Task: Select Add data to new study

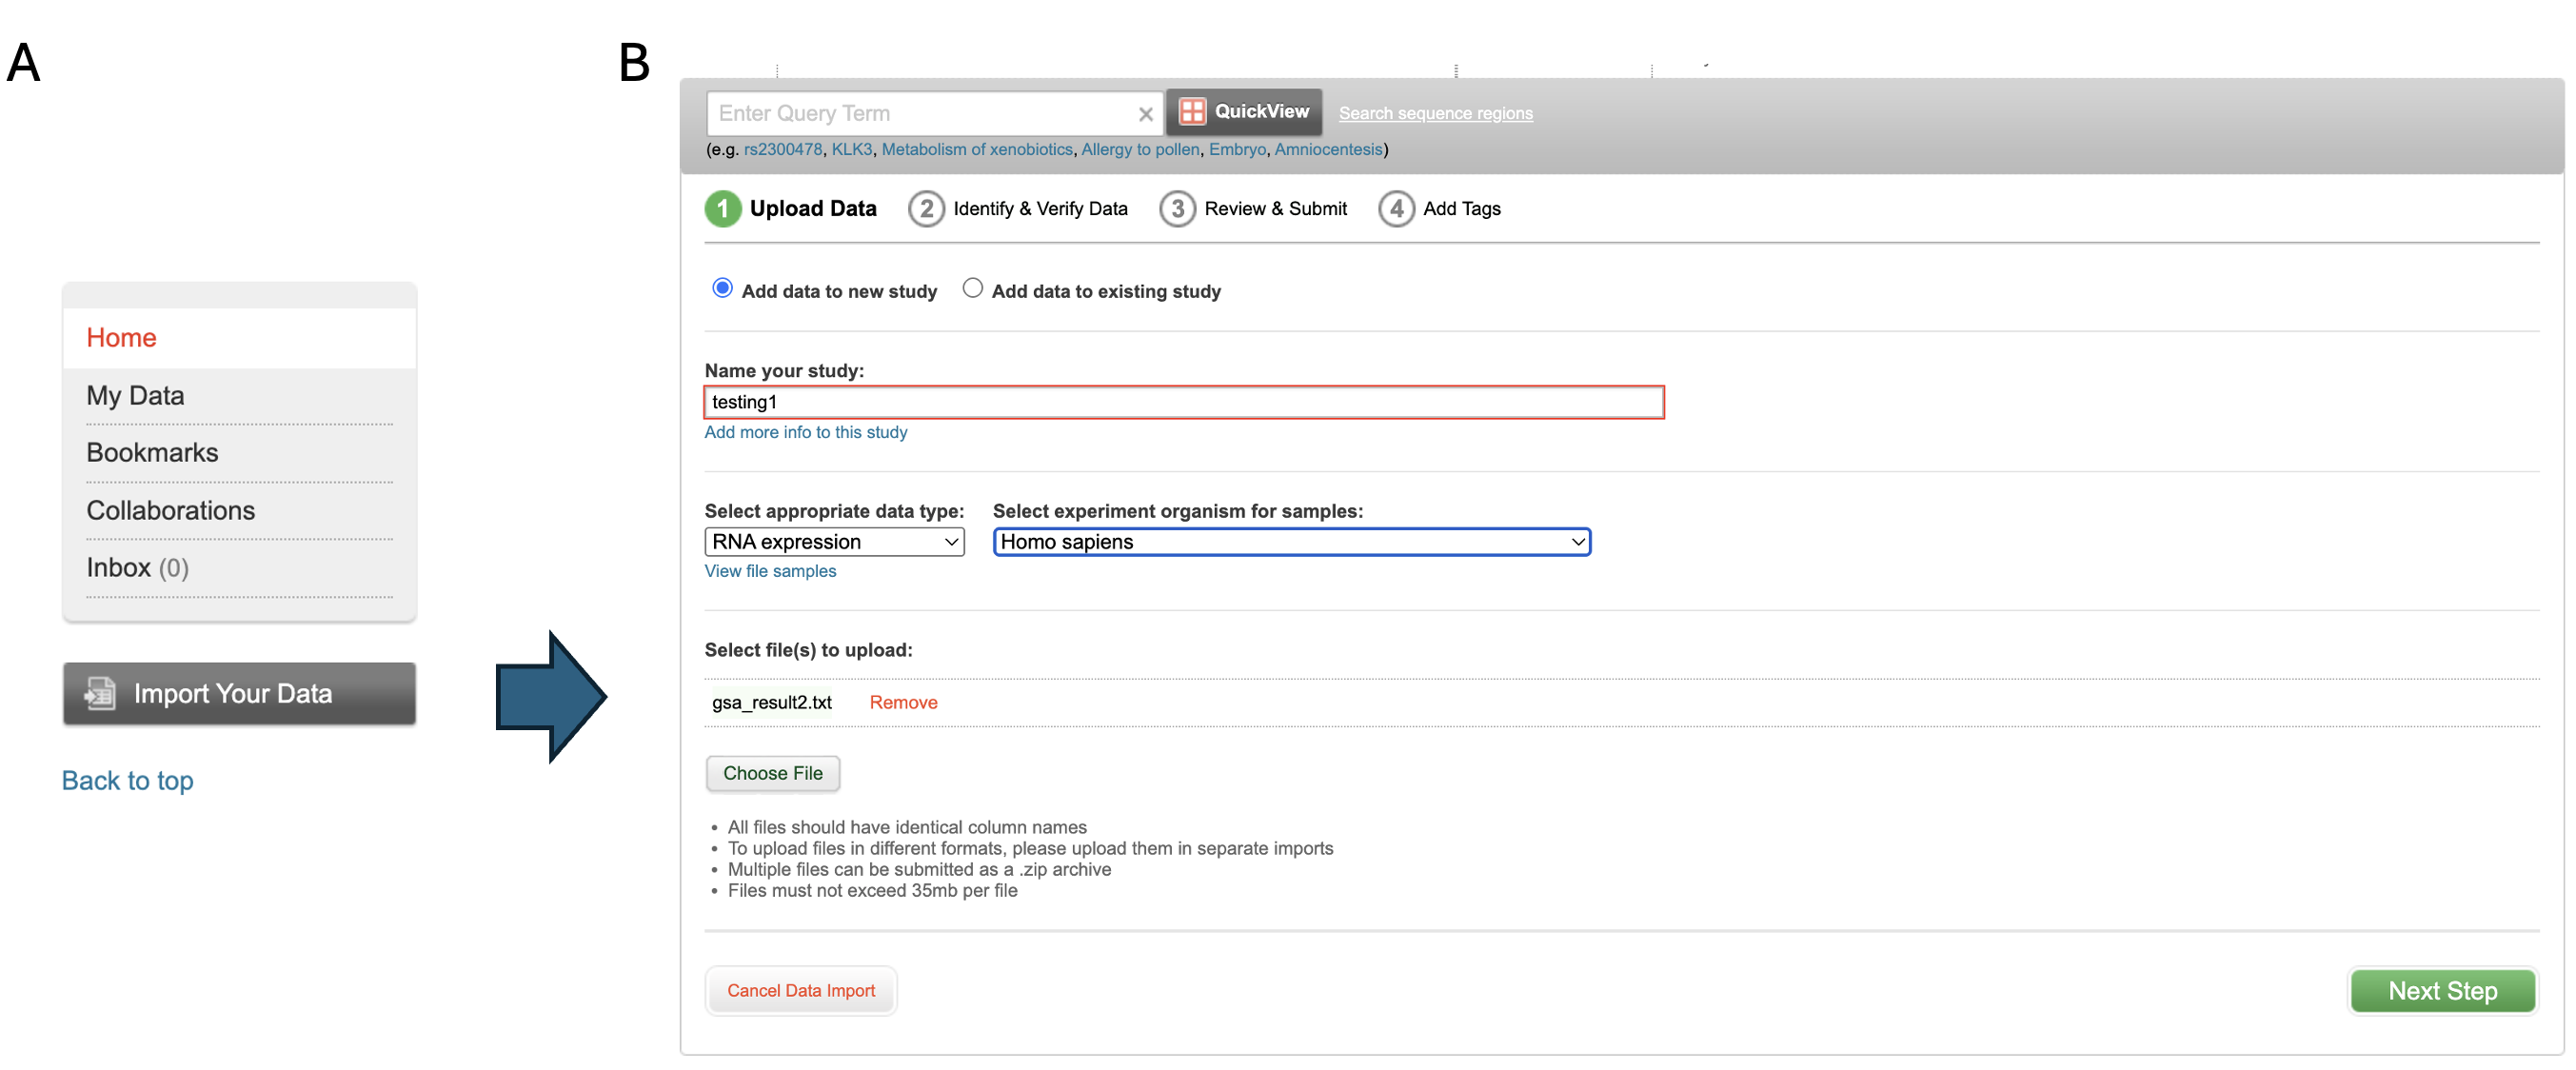Action: click(x=722, y=288)
